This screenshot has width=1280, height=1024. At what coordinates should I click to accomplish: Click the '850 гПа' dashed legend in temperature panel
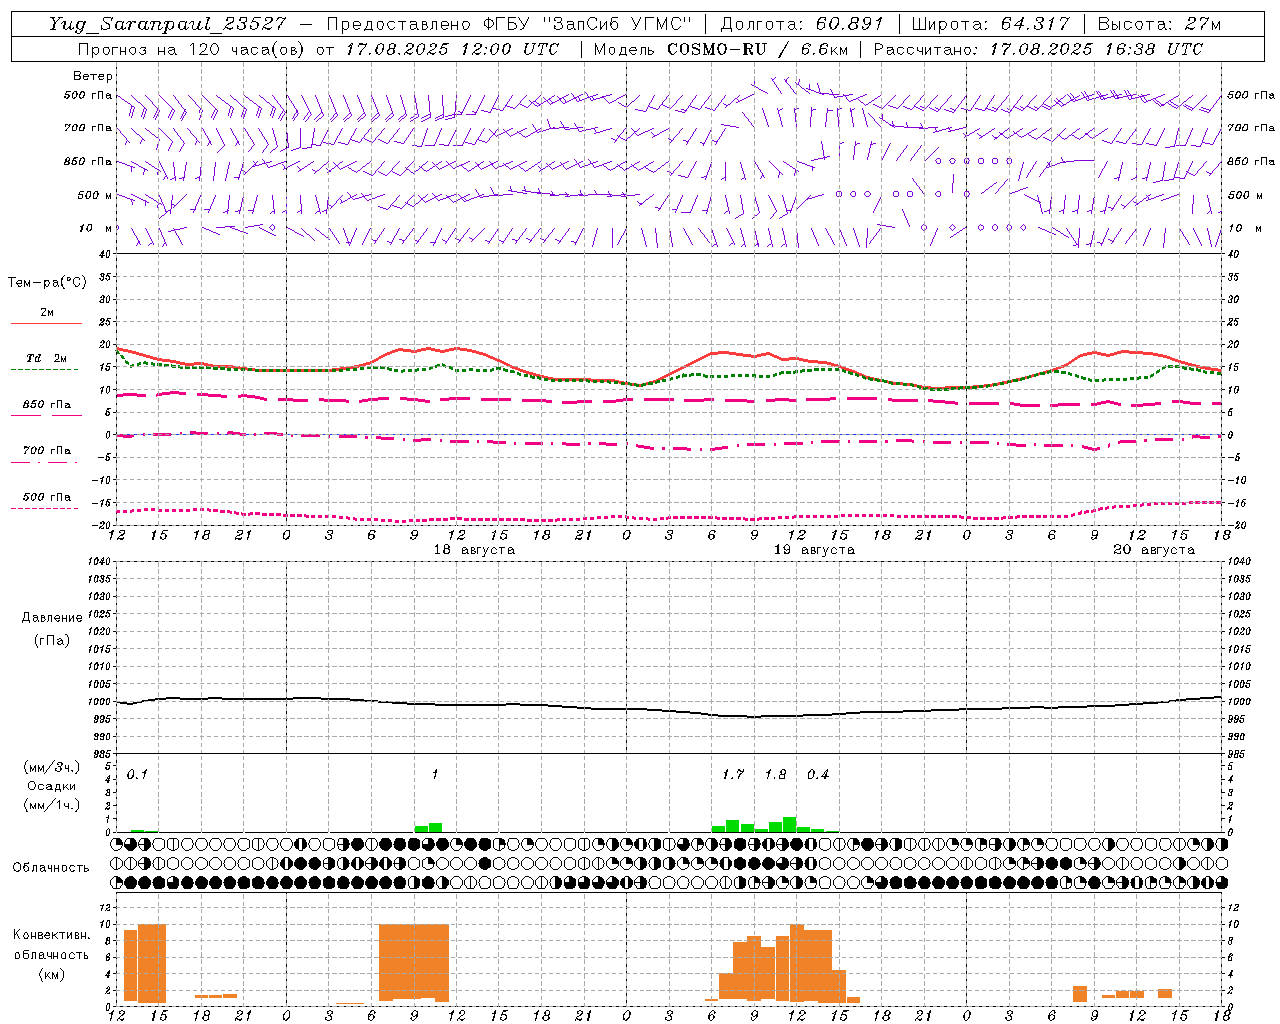[x=46, y=405]
